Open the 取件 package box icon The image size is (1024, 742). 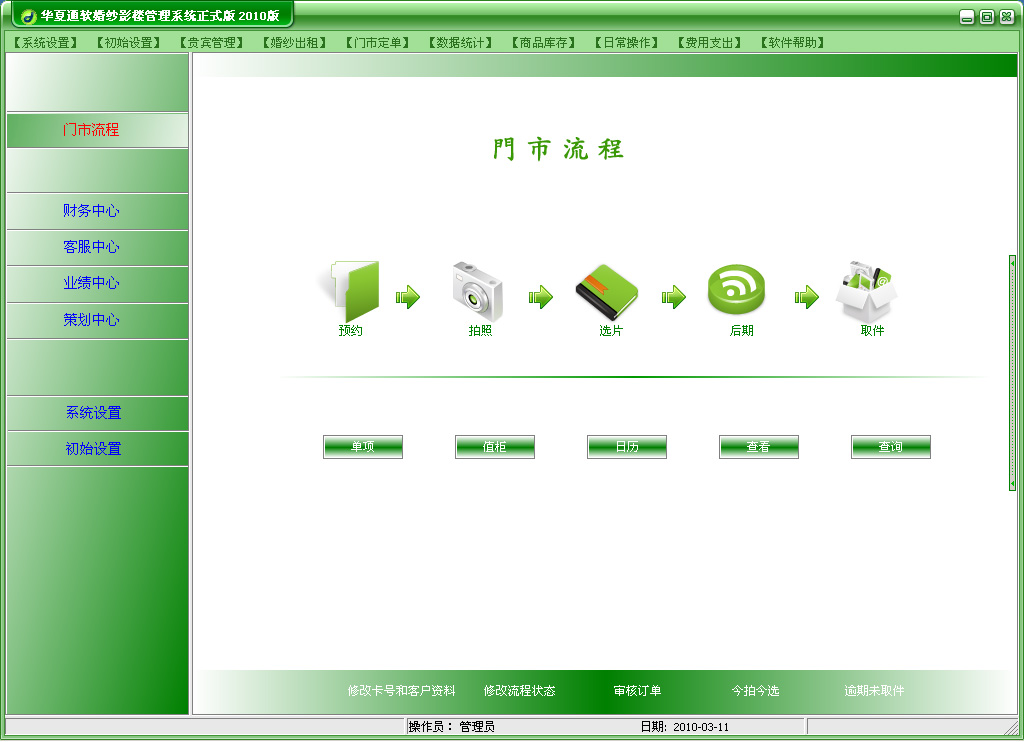[867, 291]
